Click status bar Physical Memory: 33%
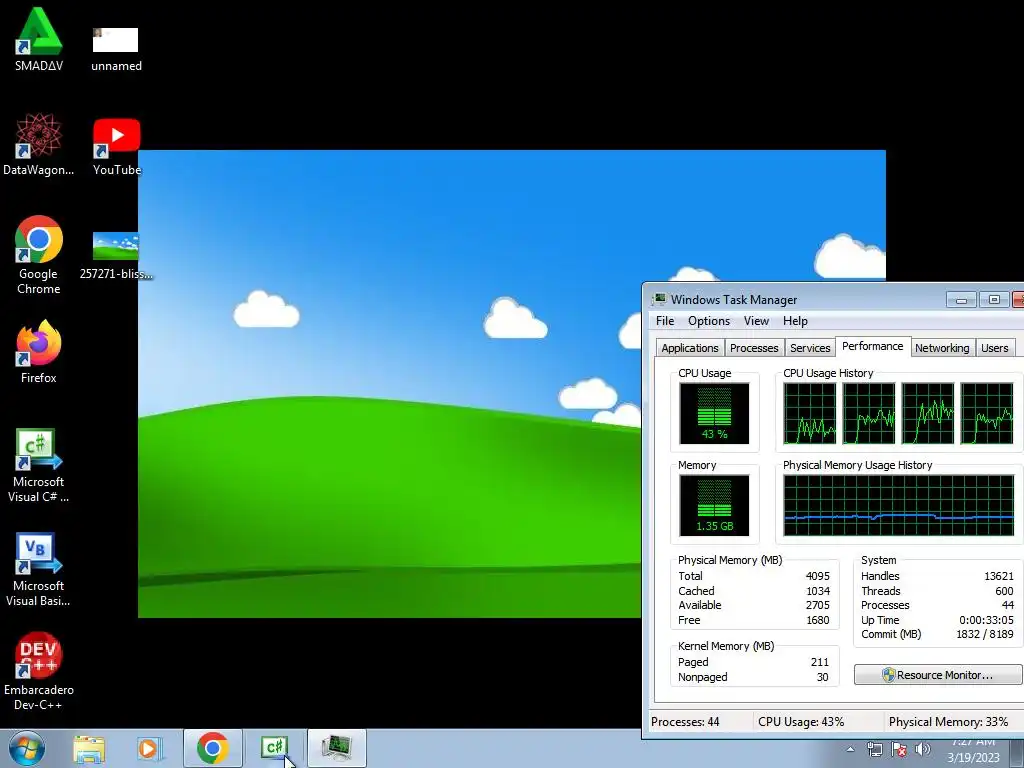The image size is (1024, 768). [x=948, y=722]
